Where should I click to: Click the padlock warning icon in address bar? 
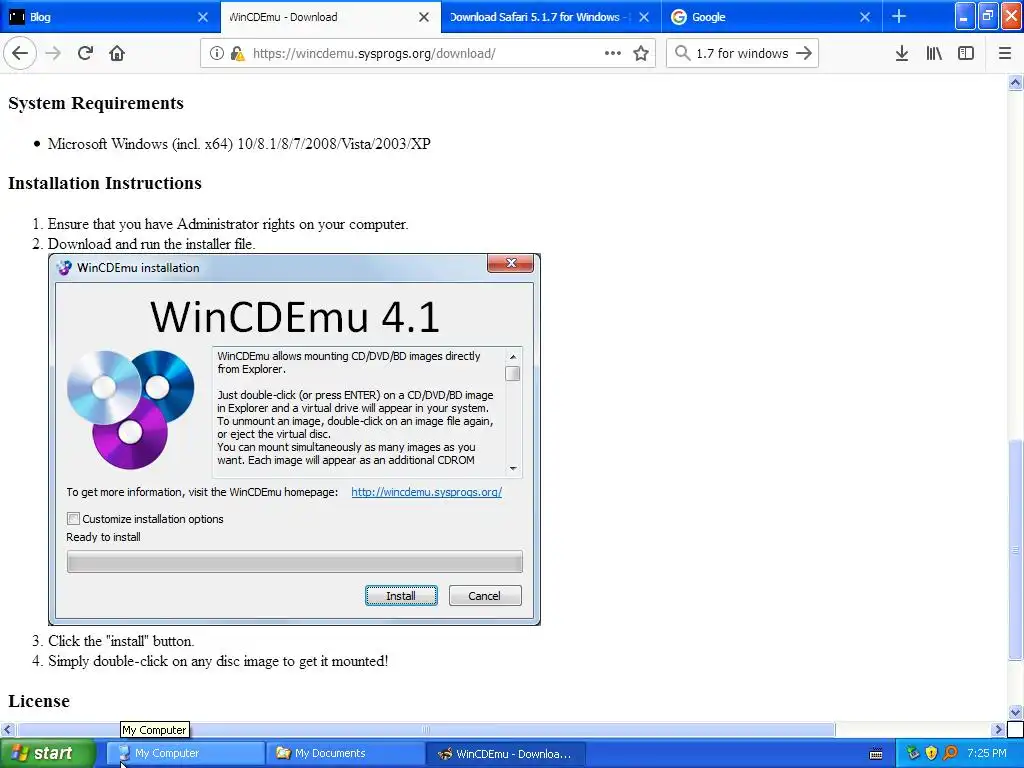pyautogui.click(x=238, y=53)
